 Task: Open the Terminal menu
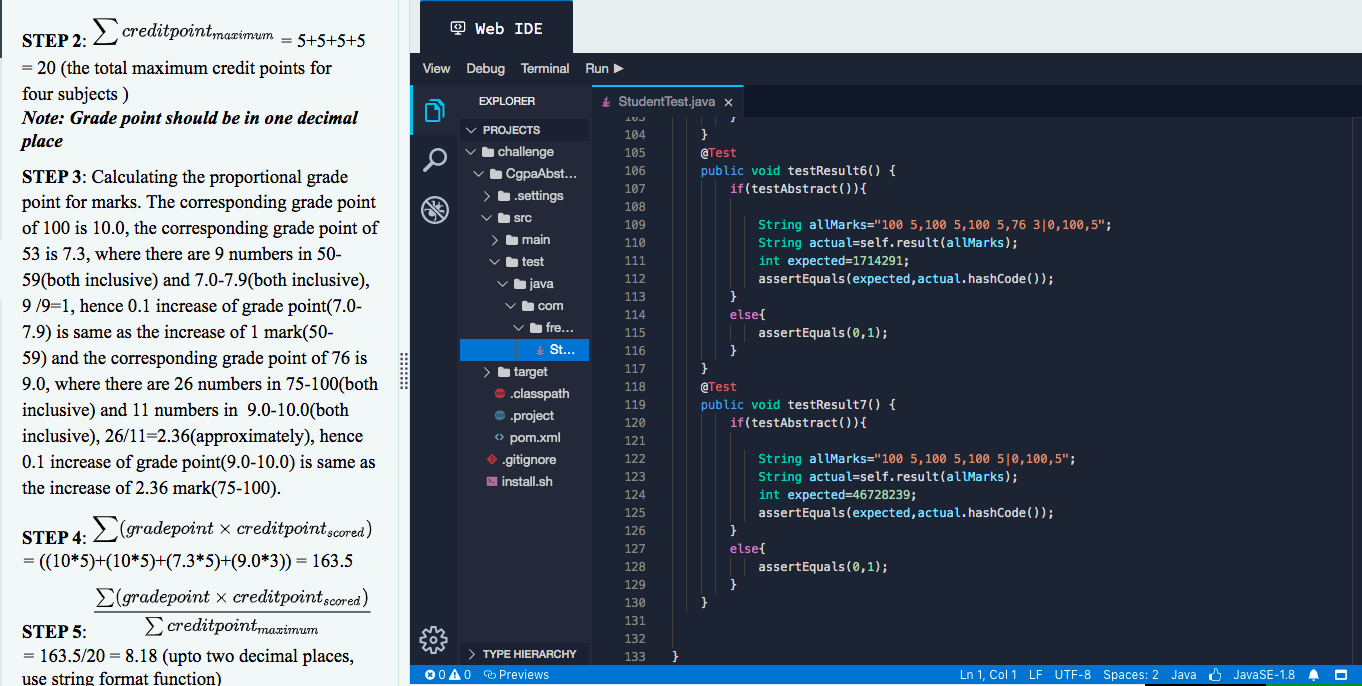tap(544, 68)
